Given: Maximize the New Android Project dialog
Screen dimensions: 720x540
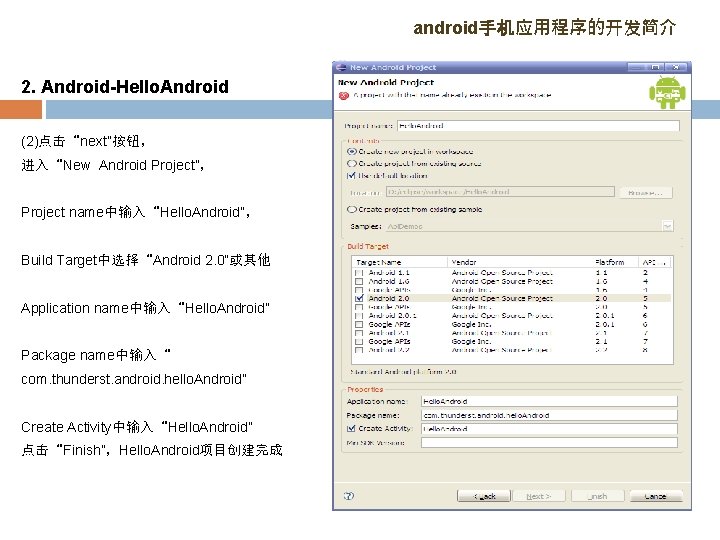Looking at the screenshot, I should pos(655,67).
